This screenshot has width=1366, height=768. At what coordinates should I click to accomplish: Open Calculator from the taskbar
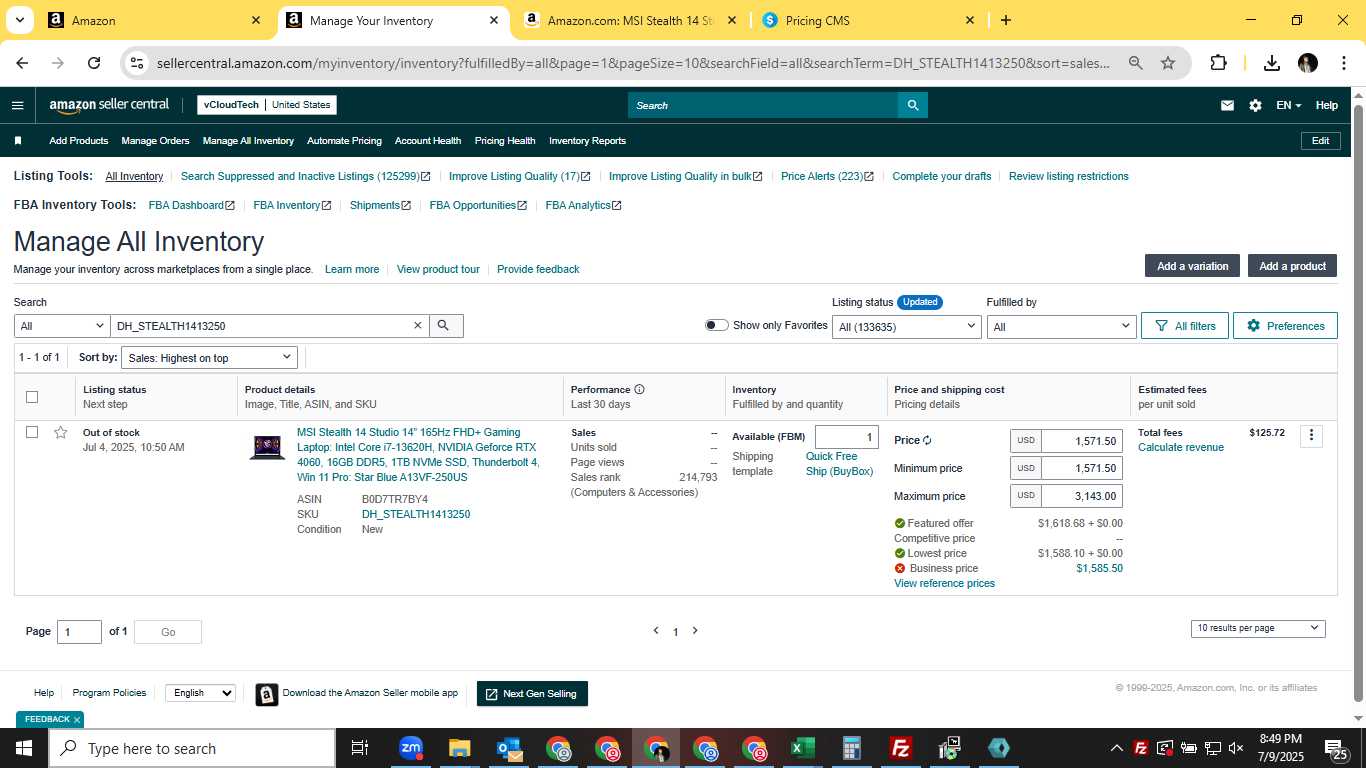[852, 748]
